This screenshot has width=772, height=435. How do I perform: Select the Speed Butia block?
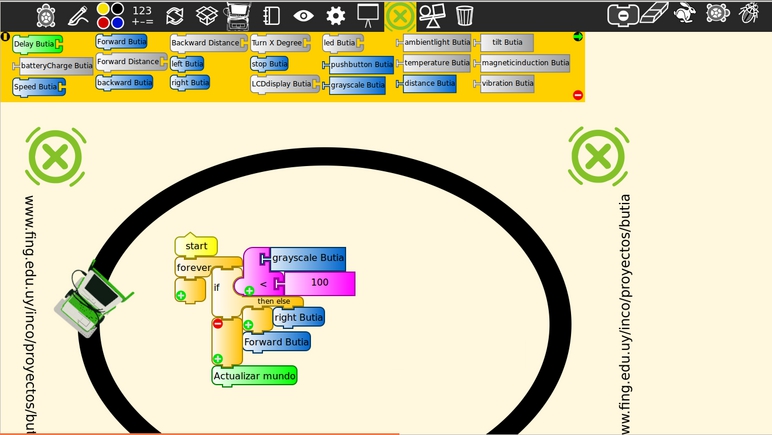(x=39, y=87)
